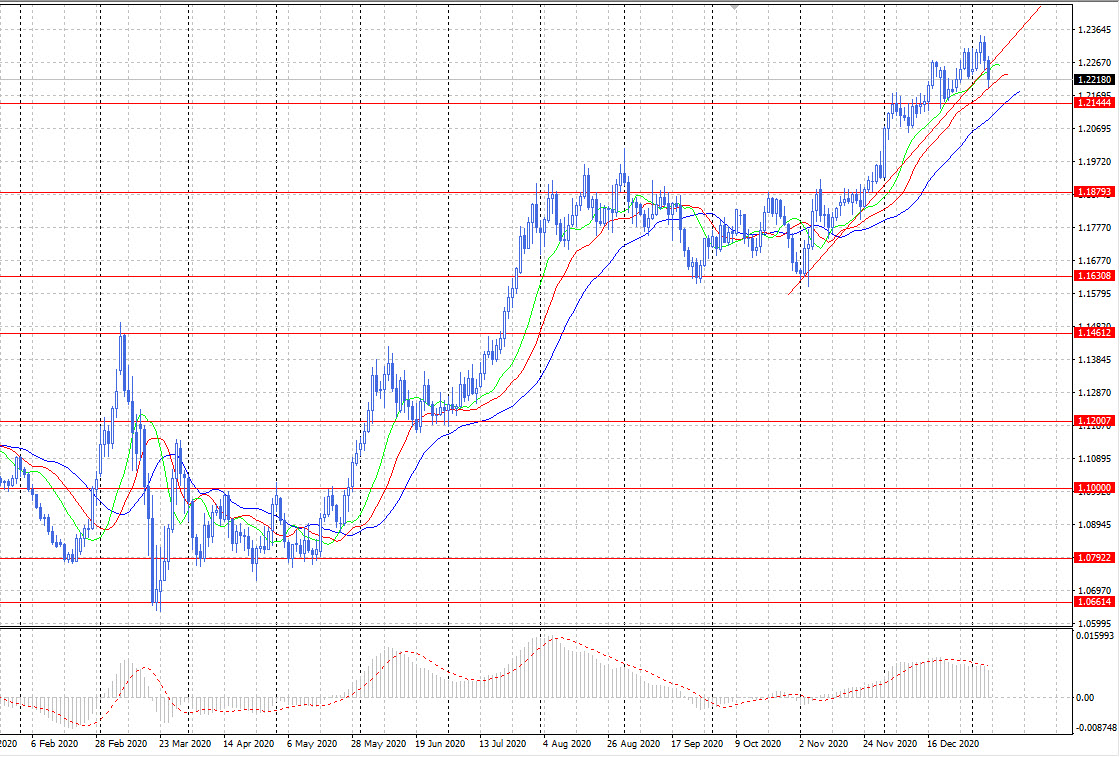Select the red level label 1.12007
The image size is (1120, 757).
coord(1094,421)
